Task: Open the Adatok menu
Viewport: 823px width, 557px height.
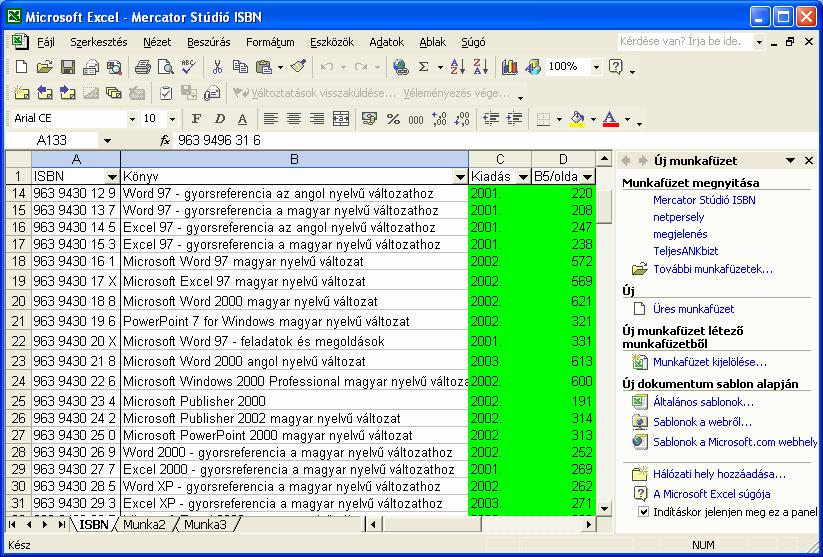Action: coord(386,42)
